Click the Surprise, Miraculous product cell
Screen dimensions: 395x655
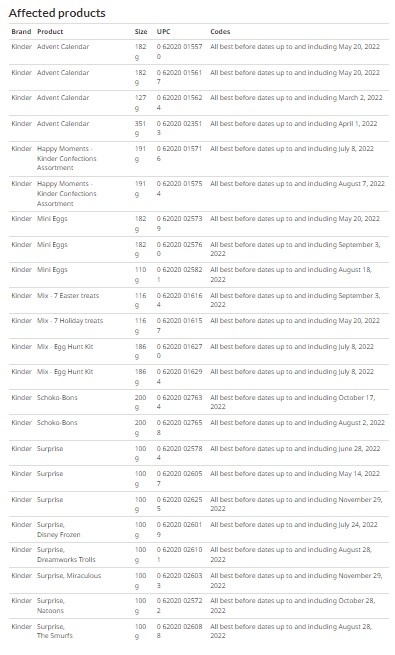coord(69,576)
